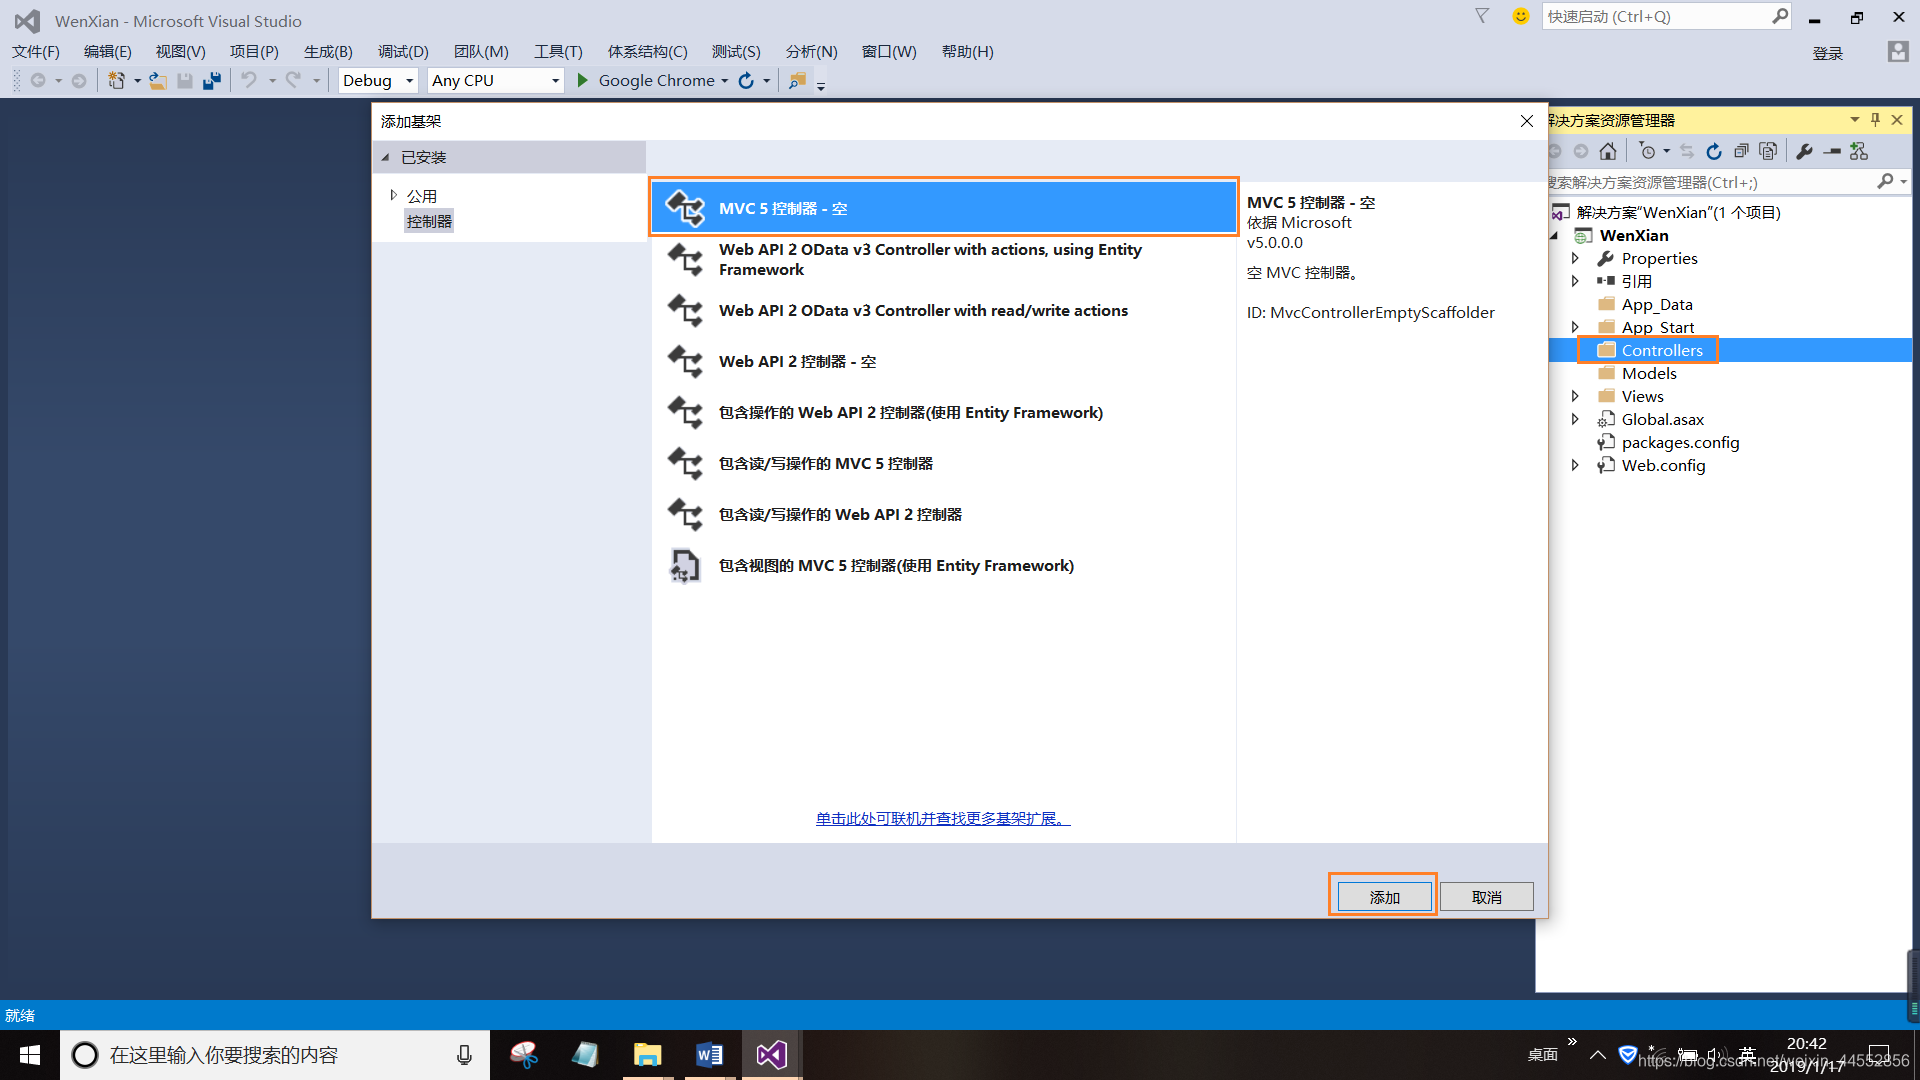
Task: Select Web API 2 控制器 - 空 template
Action: pyautogui.click(x=944, y=361)
